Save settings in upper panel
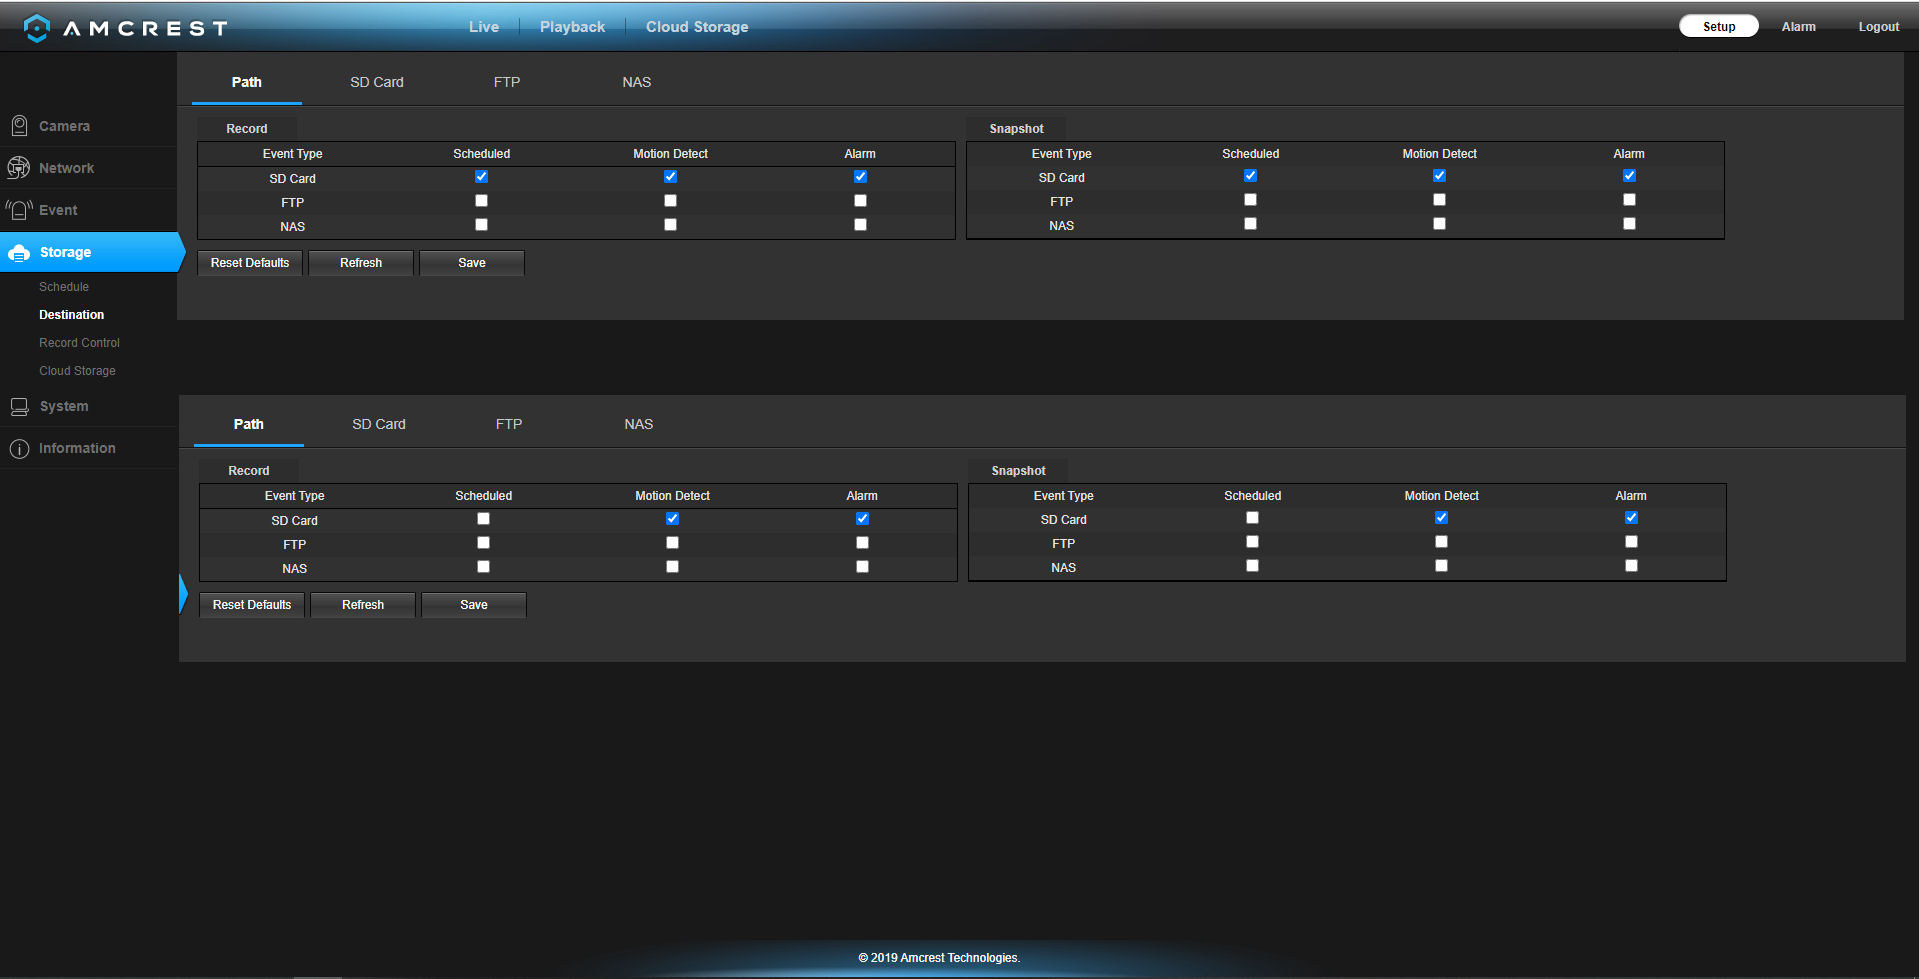 click(x=472, y=263)
